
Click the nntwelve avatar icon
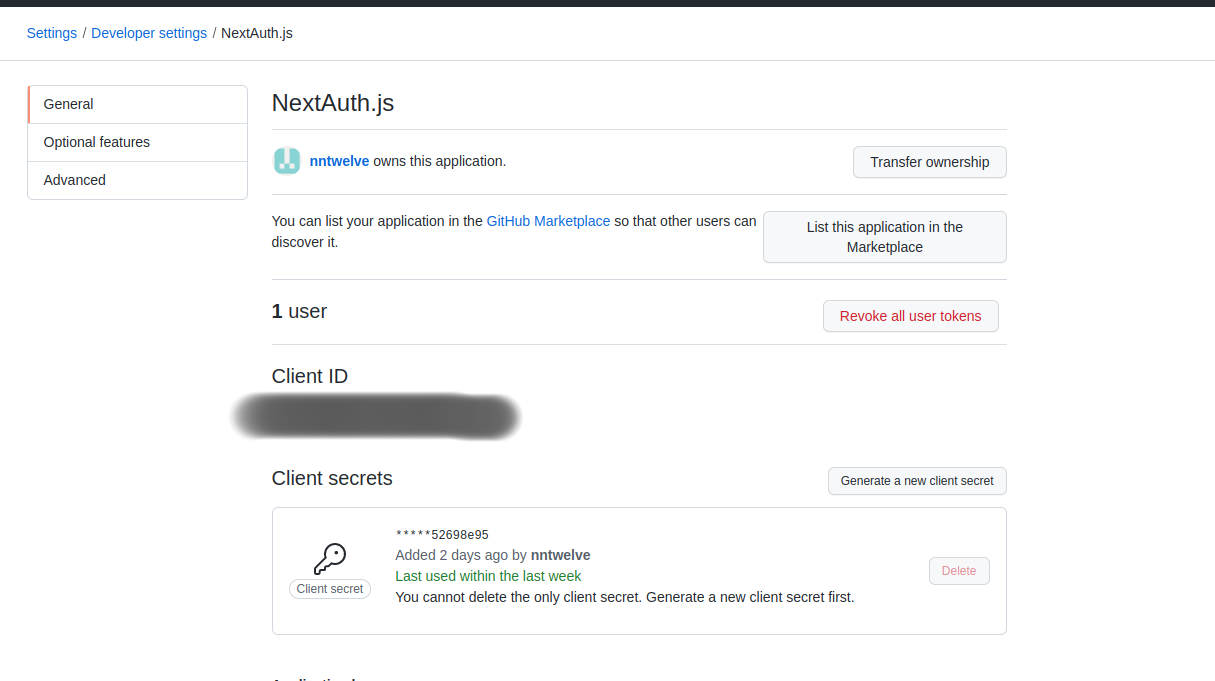(287, 161)
